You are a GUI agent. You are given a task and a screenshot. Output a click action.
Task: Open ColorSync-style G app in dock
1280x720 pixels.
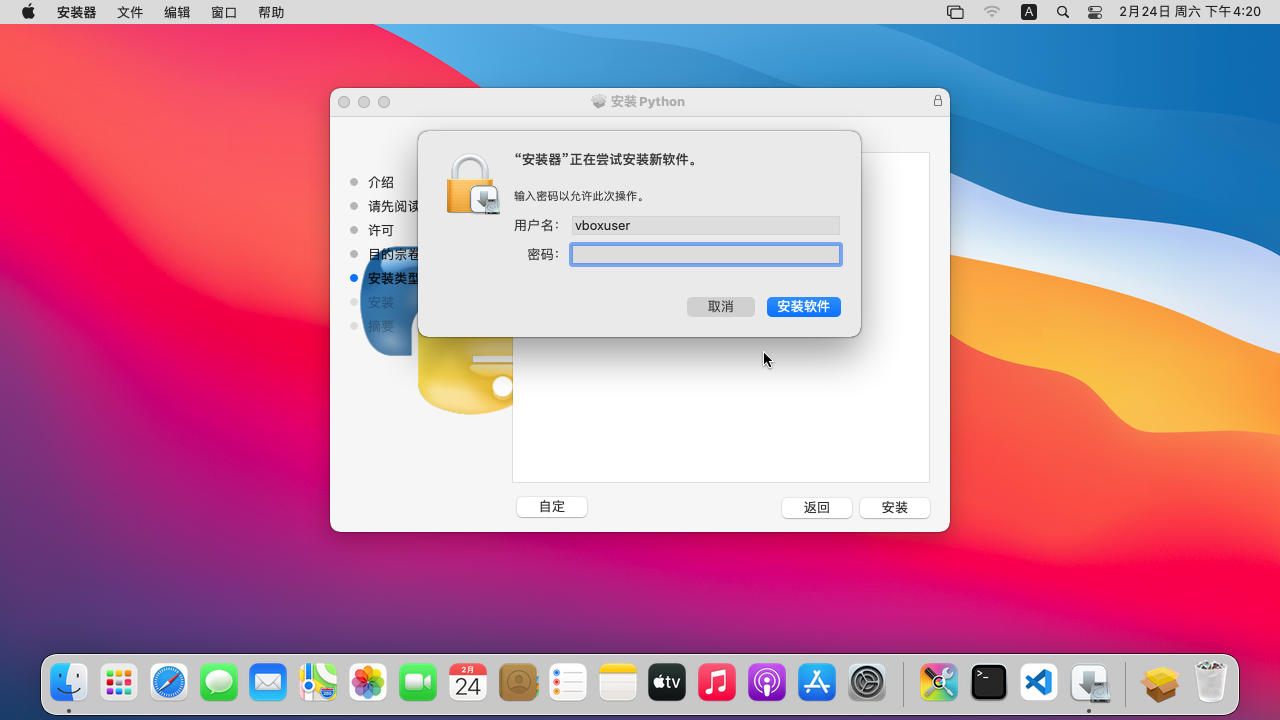click(939, 683)
